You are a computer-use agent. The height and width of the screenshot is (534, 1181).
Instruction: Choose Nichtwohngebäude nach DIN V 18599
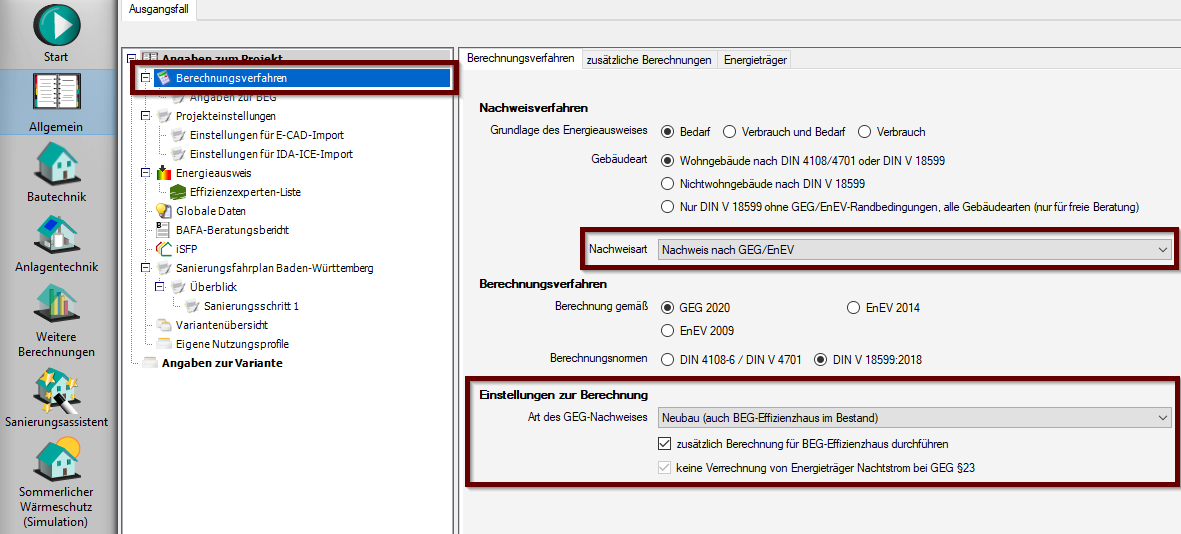coord(668,184)
